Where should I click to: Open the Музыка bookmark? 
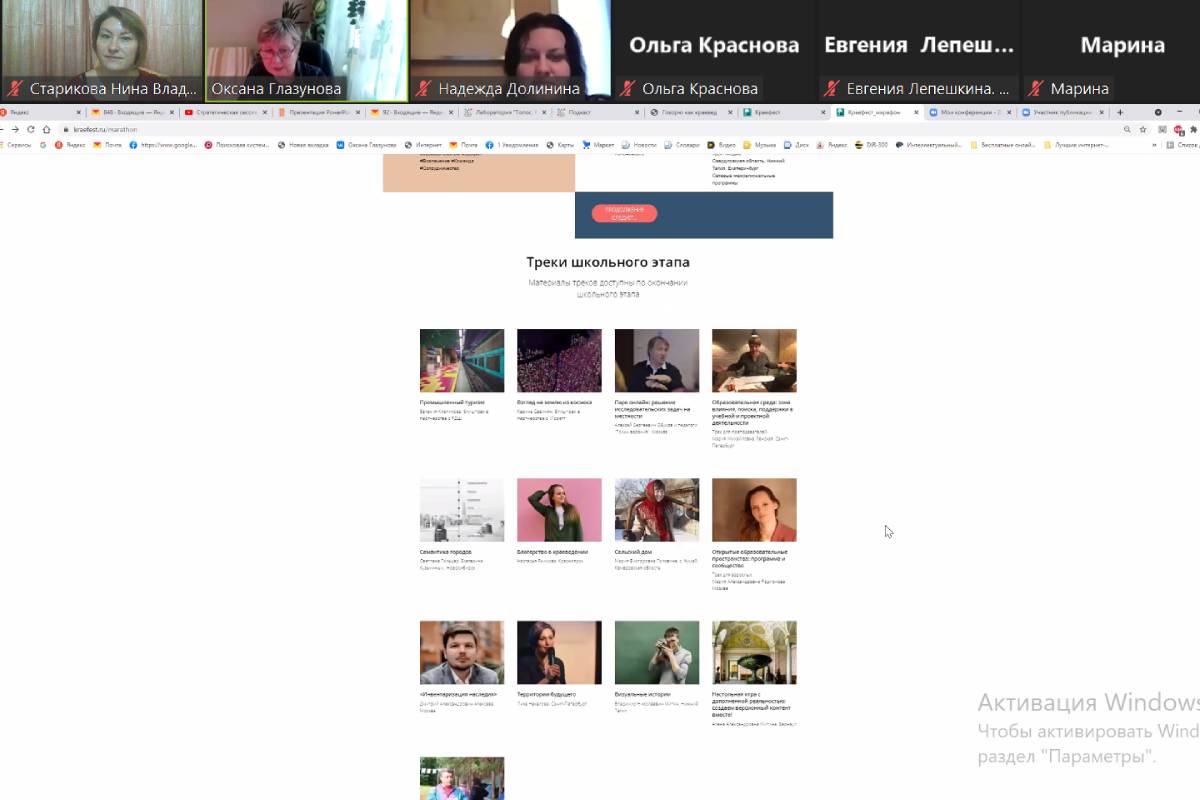[760, 145]
